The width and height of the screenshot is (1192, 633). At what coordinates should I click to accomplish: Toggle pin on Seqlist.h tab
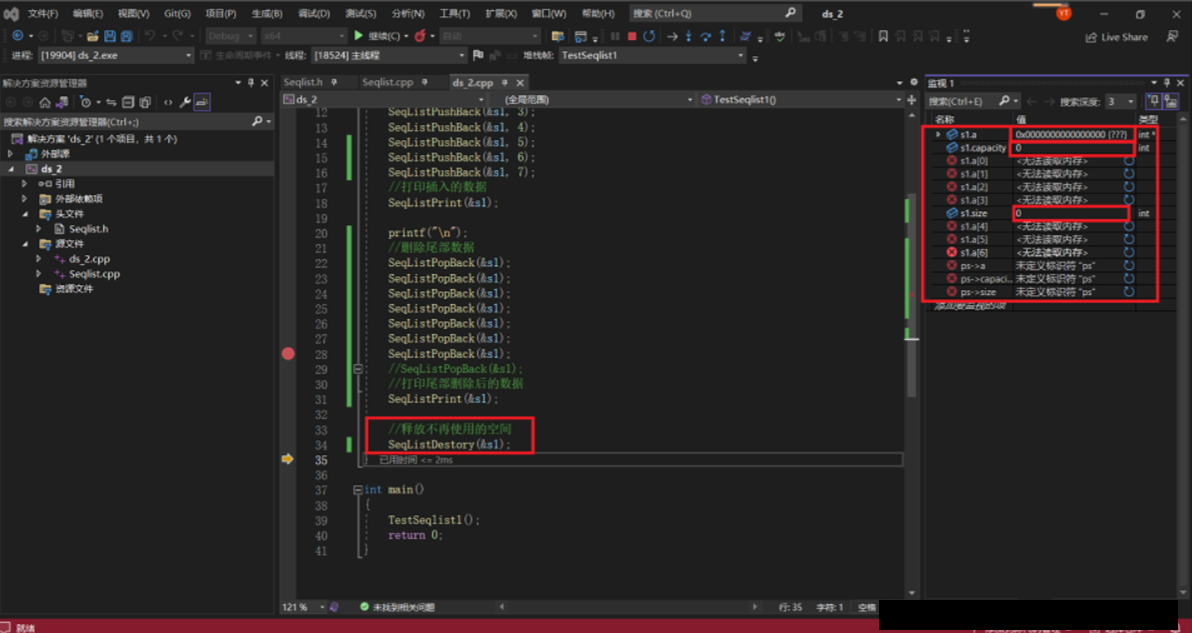tap(334, 82)
